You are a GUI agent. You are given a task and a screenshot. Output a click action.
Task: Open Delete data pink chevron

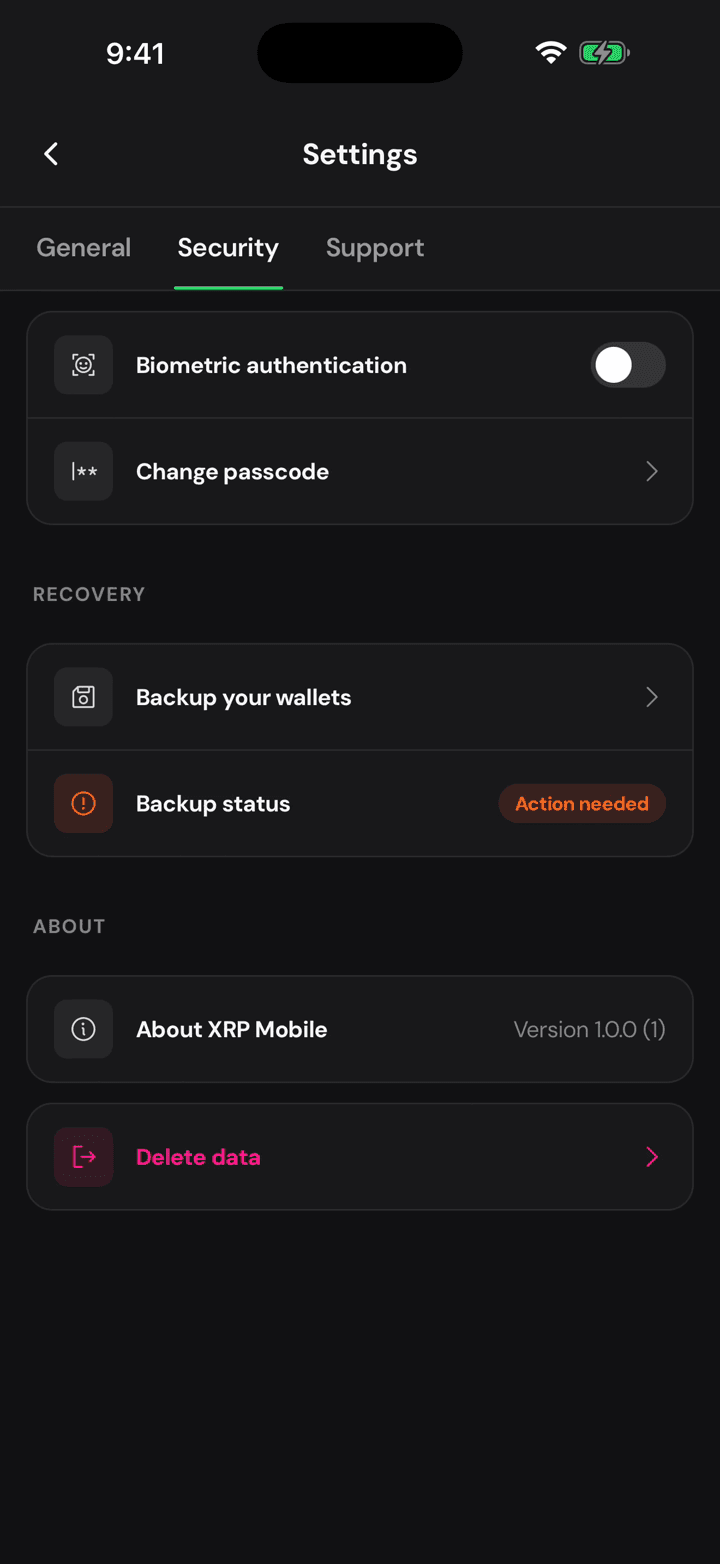point(652,1157)
